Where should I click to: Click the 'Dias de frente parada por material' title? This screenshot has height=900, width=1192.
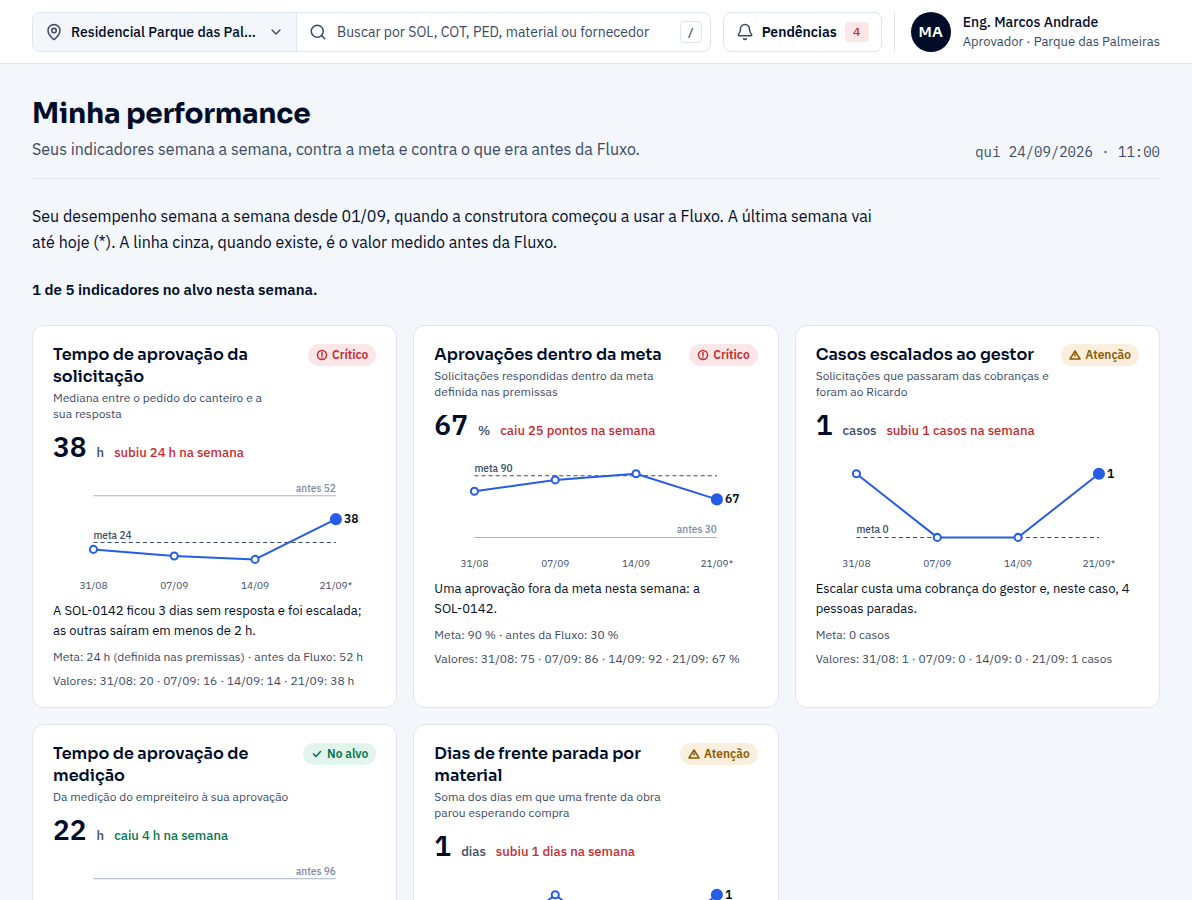pos(537,764)
